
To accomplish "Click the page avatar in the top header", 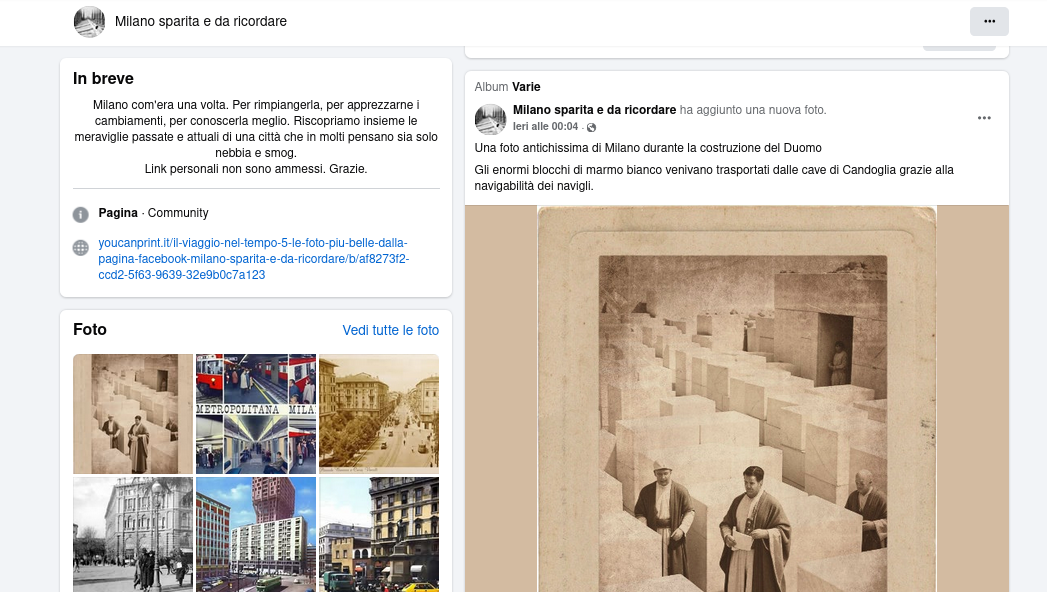I will pyautogui.click(x=90, y=21).
